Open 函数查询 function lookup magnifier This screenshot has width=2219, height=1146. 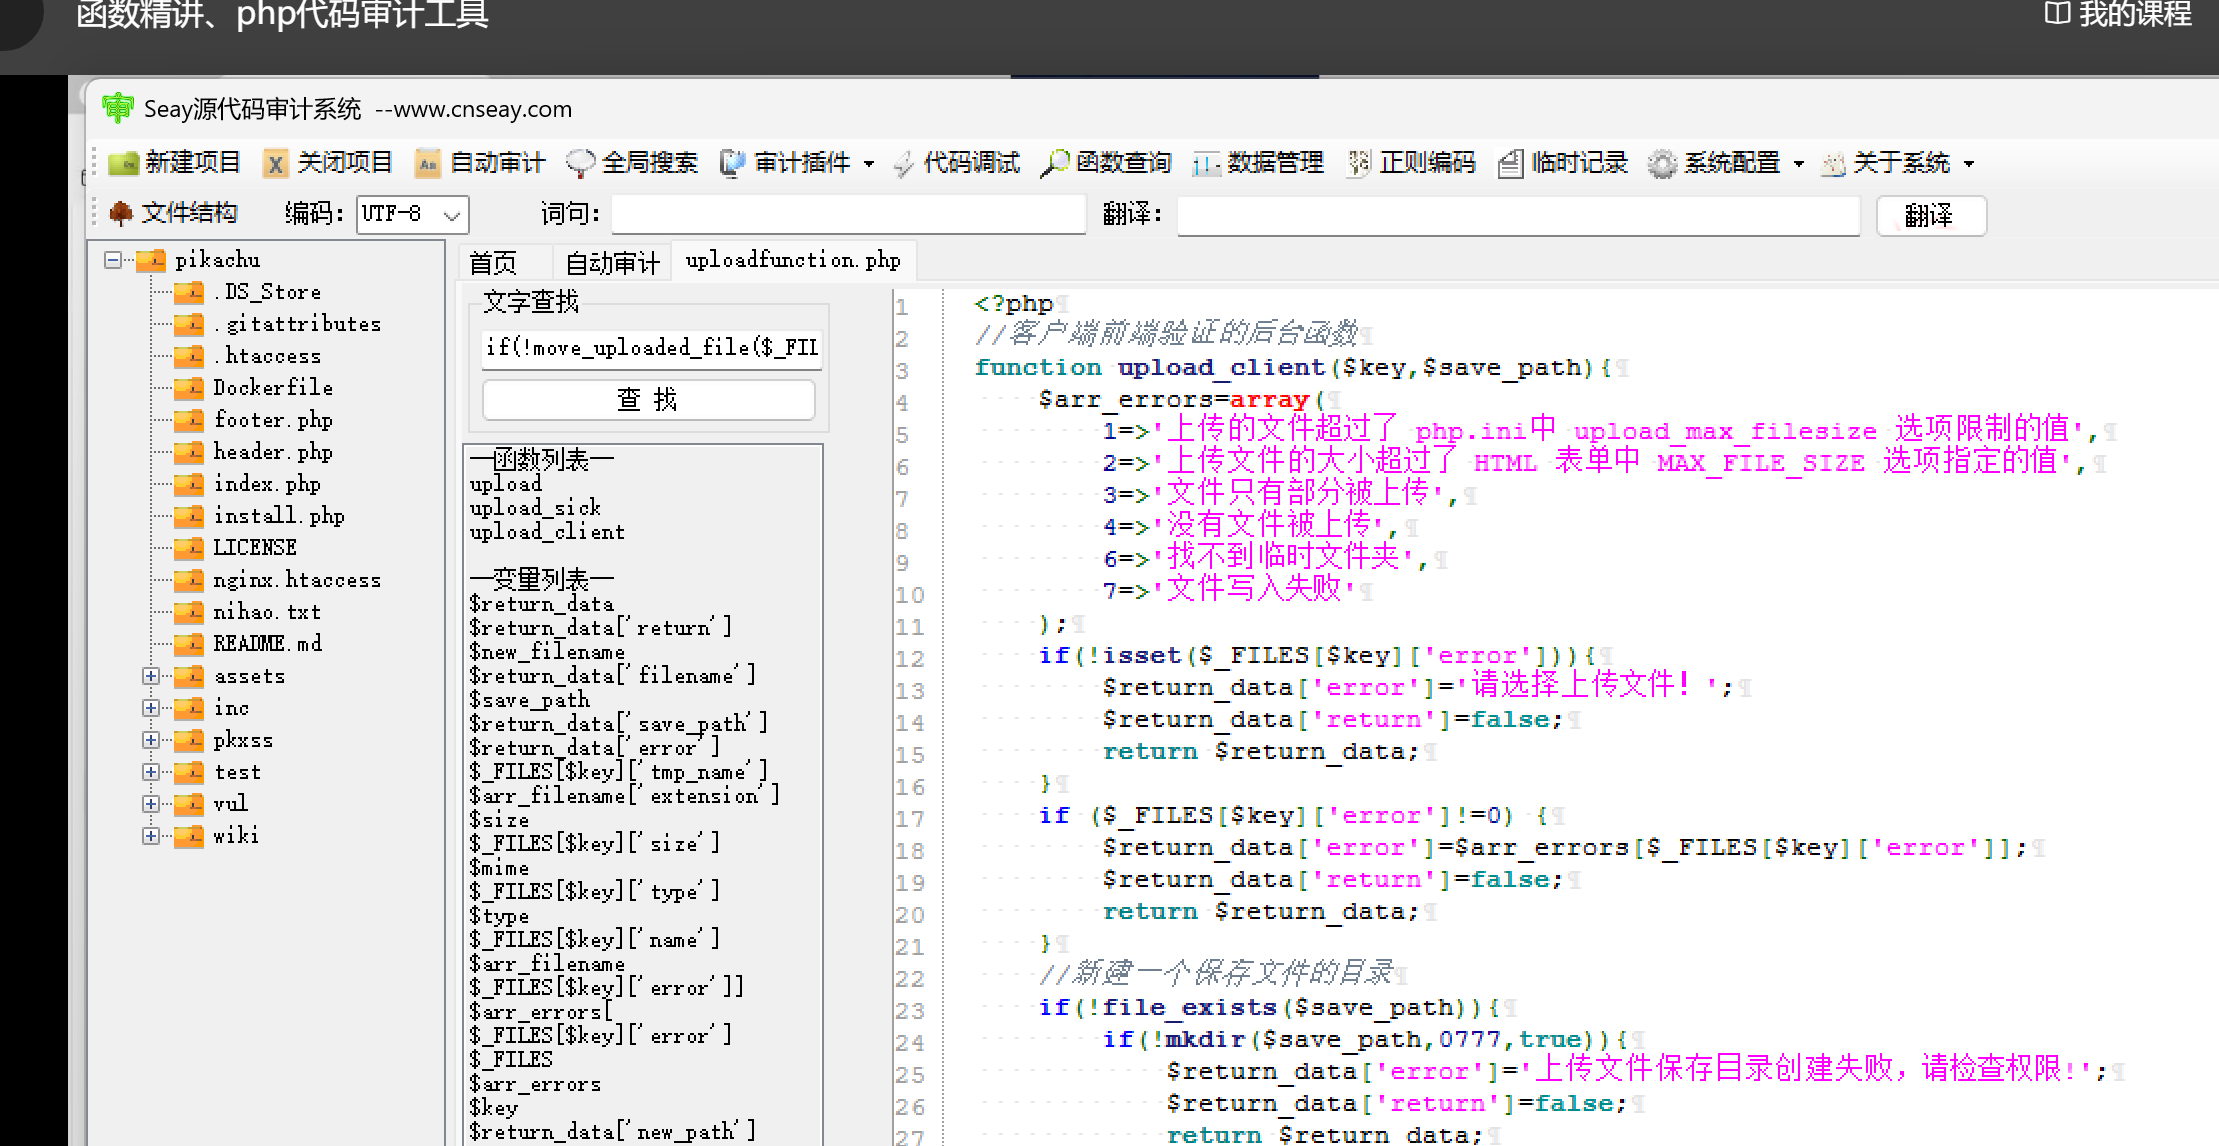pyautogui.click(x=1055, y=163)
